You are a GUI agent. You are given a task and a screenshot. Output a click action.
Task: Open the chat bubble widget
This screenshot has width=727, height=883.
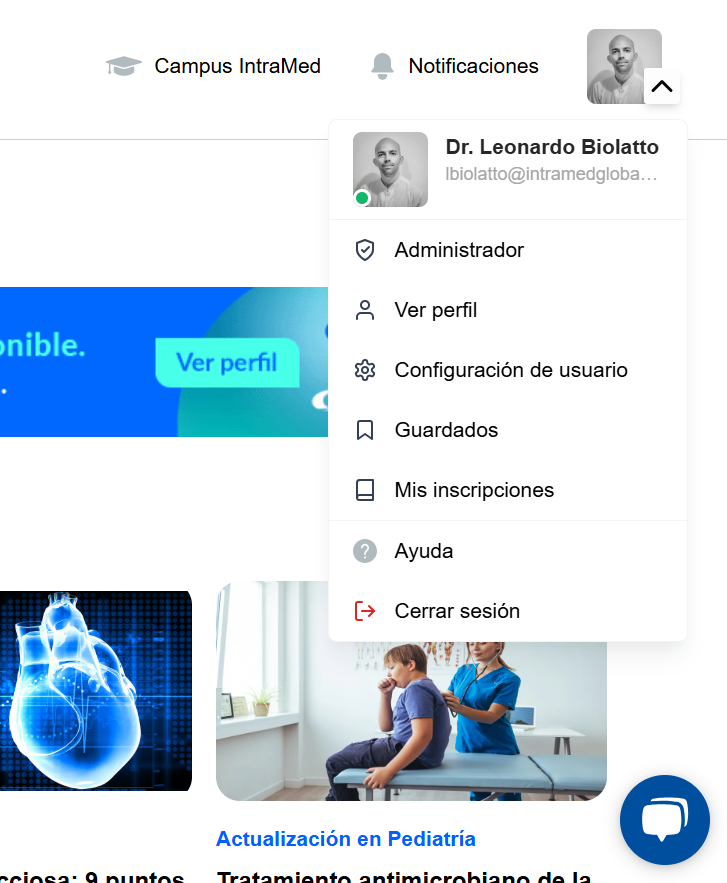[x=665, y=820]
